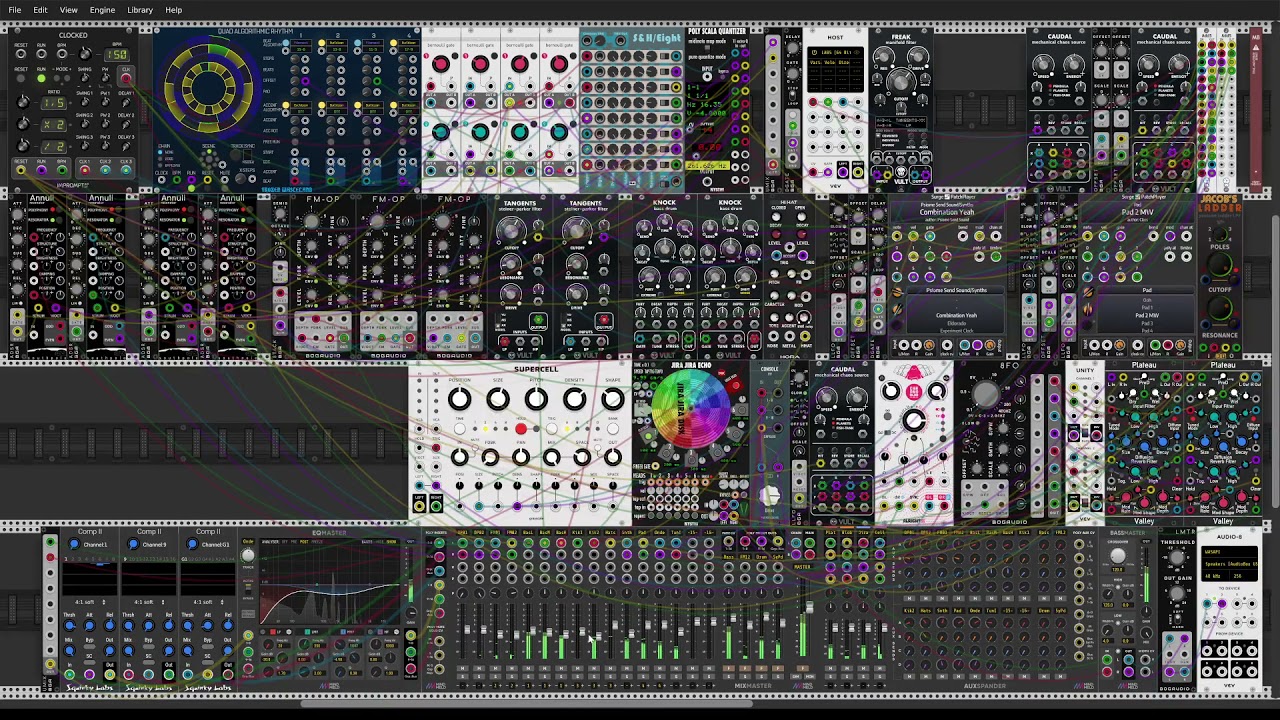The height and width of the screenshot is (720, 1280).
Task: Open the Library menu
Action: tap(140, 10)
